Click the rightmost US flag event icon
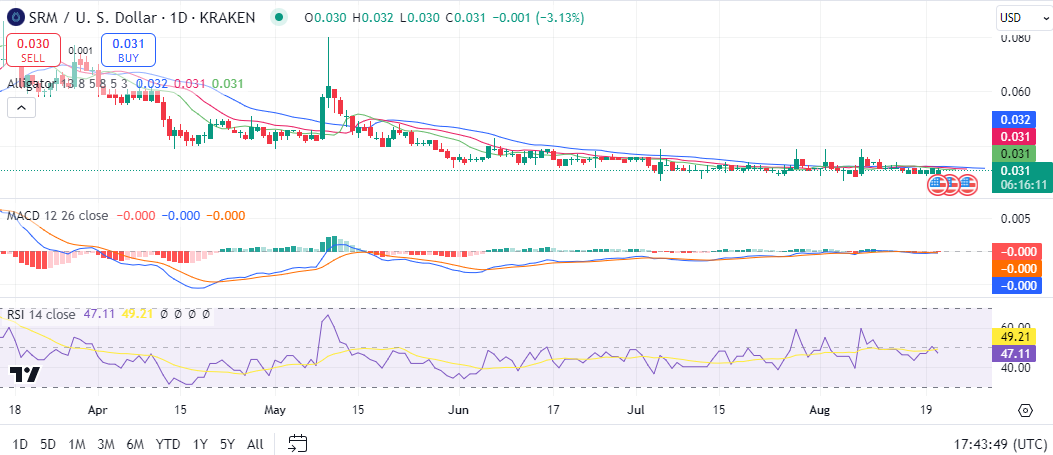The height and width of the screenshot is (455, 1053). pyautogui.click(x=967, y=185)
